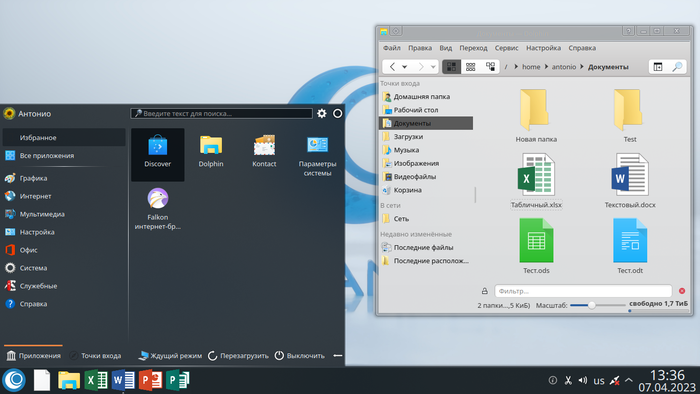
Task: Click the us keyboard layout indicator
Action: coord(599,381)
